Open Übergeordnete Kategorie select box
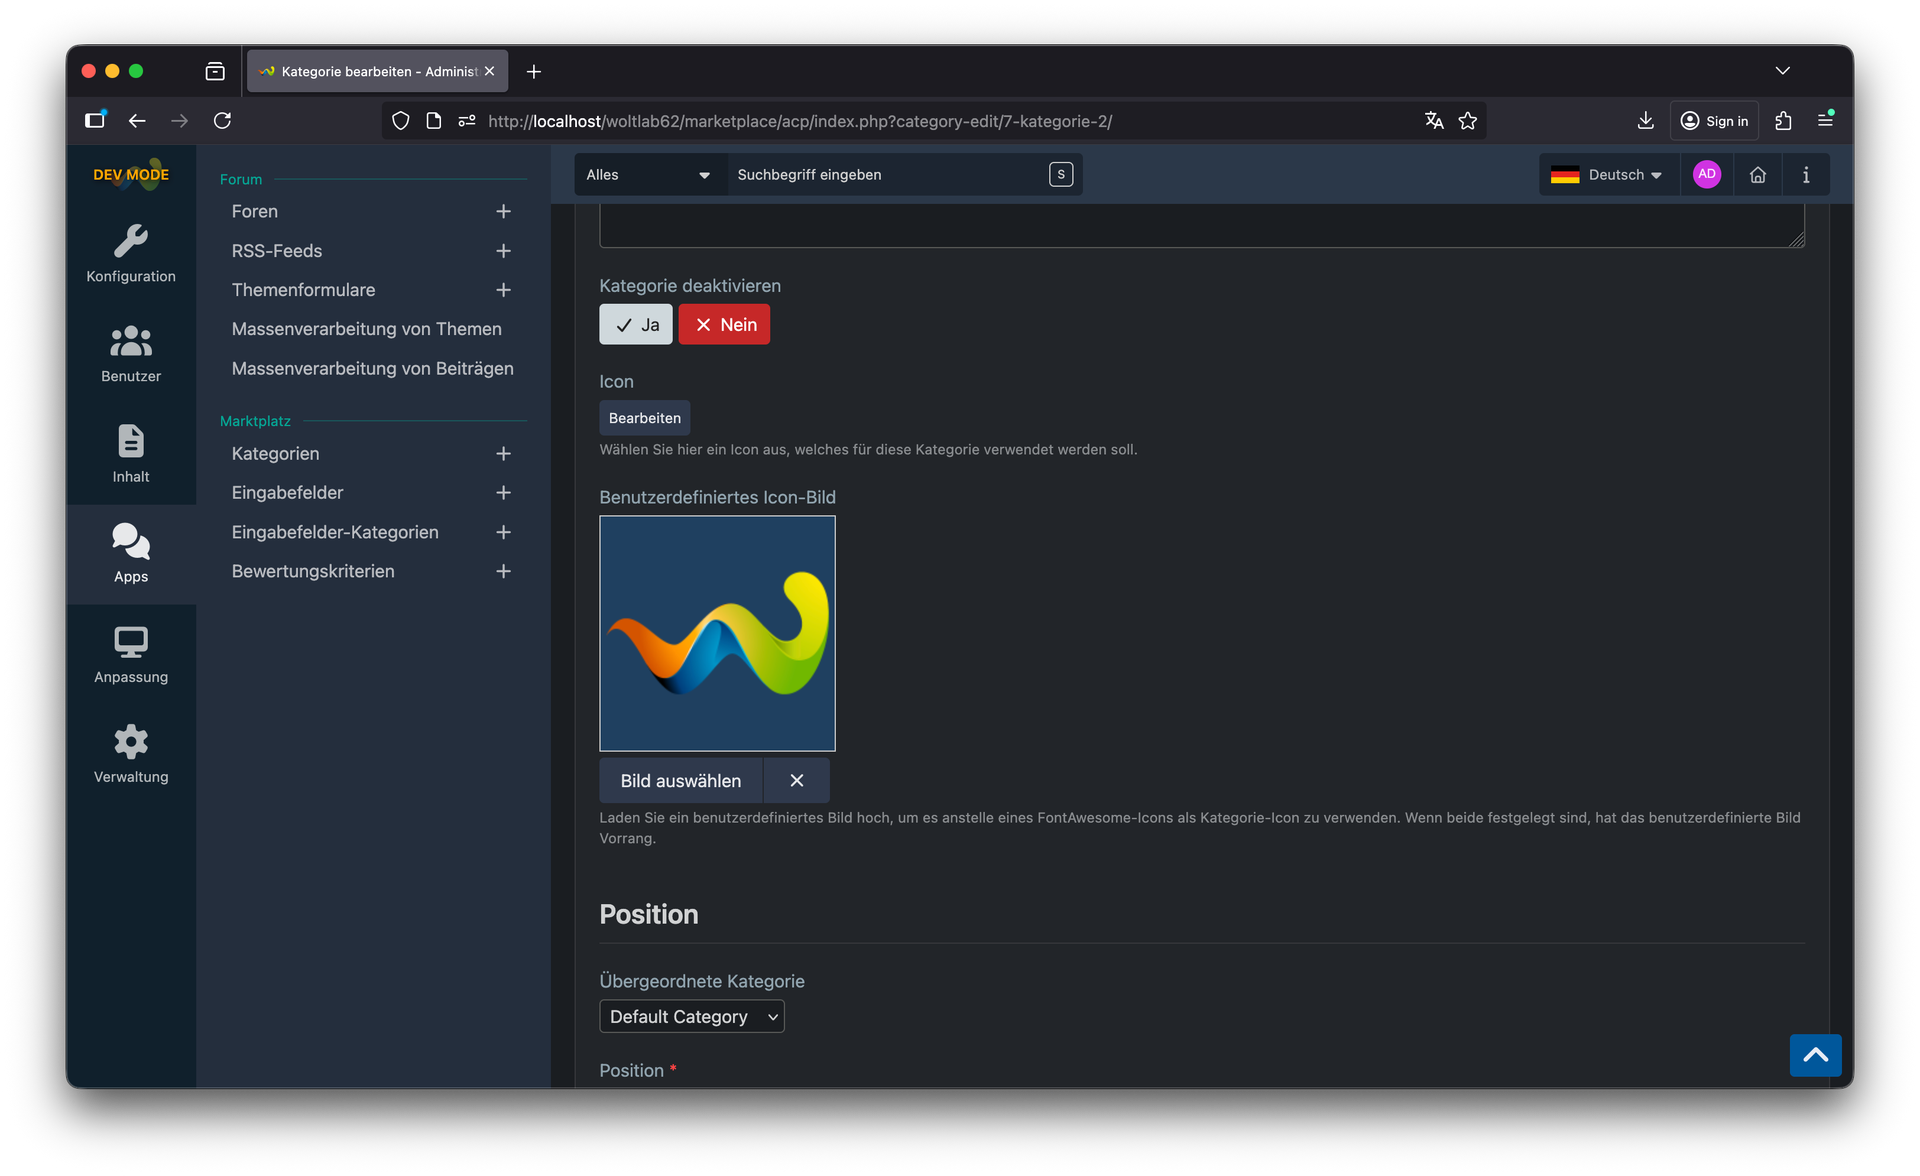The image size is (1920, 1176). pos(691,1017)
